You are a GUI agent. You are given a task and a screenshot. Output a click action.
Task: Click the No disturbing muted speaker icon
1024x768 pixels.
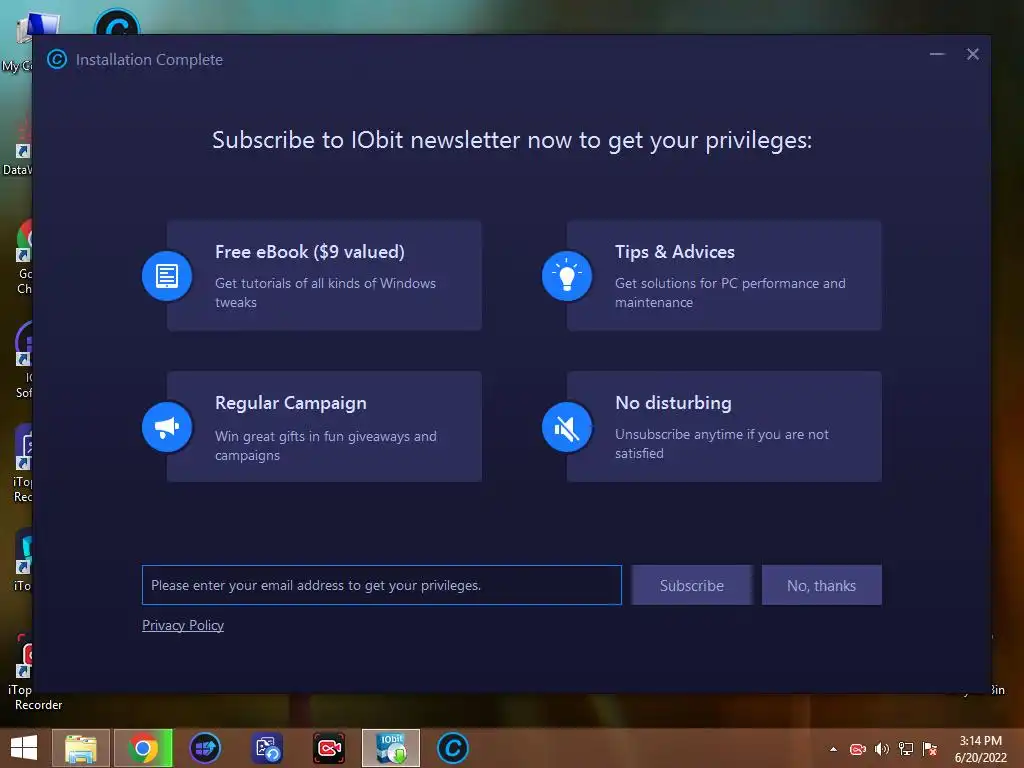pos(567,427)
